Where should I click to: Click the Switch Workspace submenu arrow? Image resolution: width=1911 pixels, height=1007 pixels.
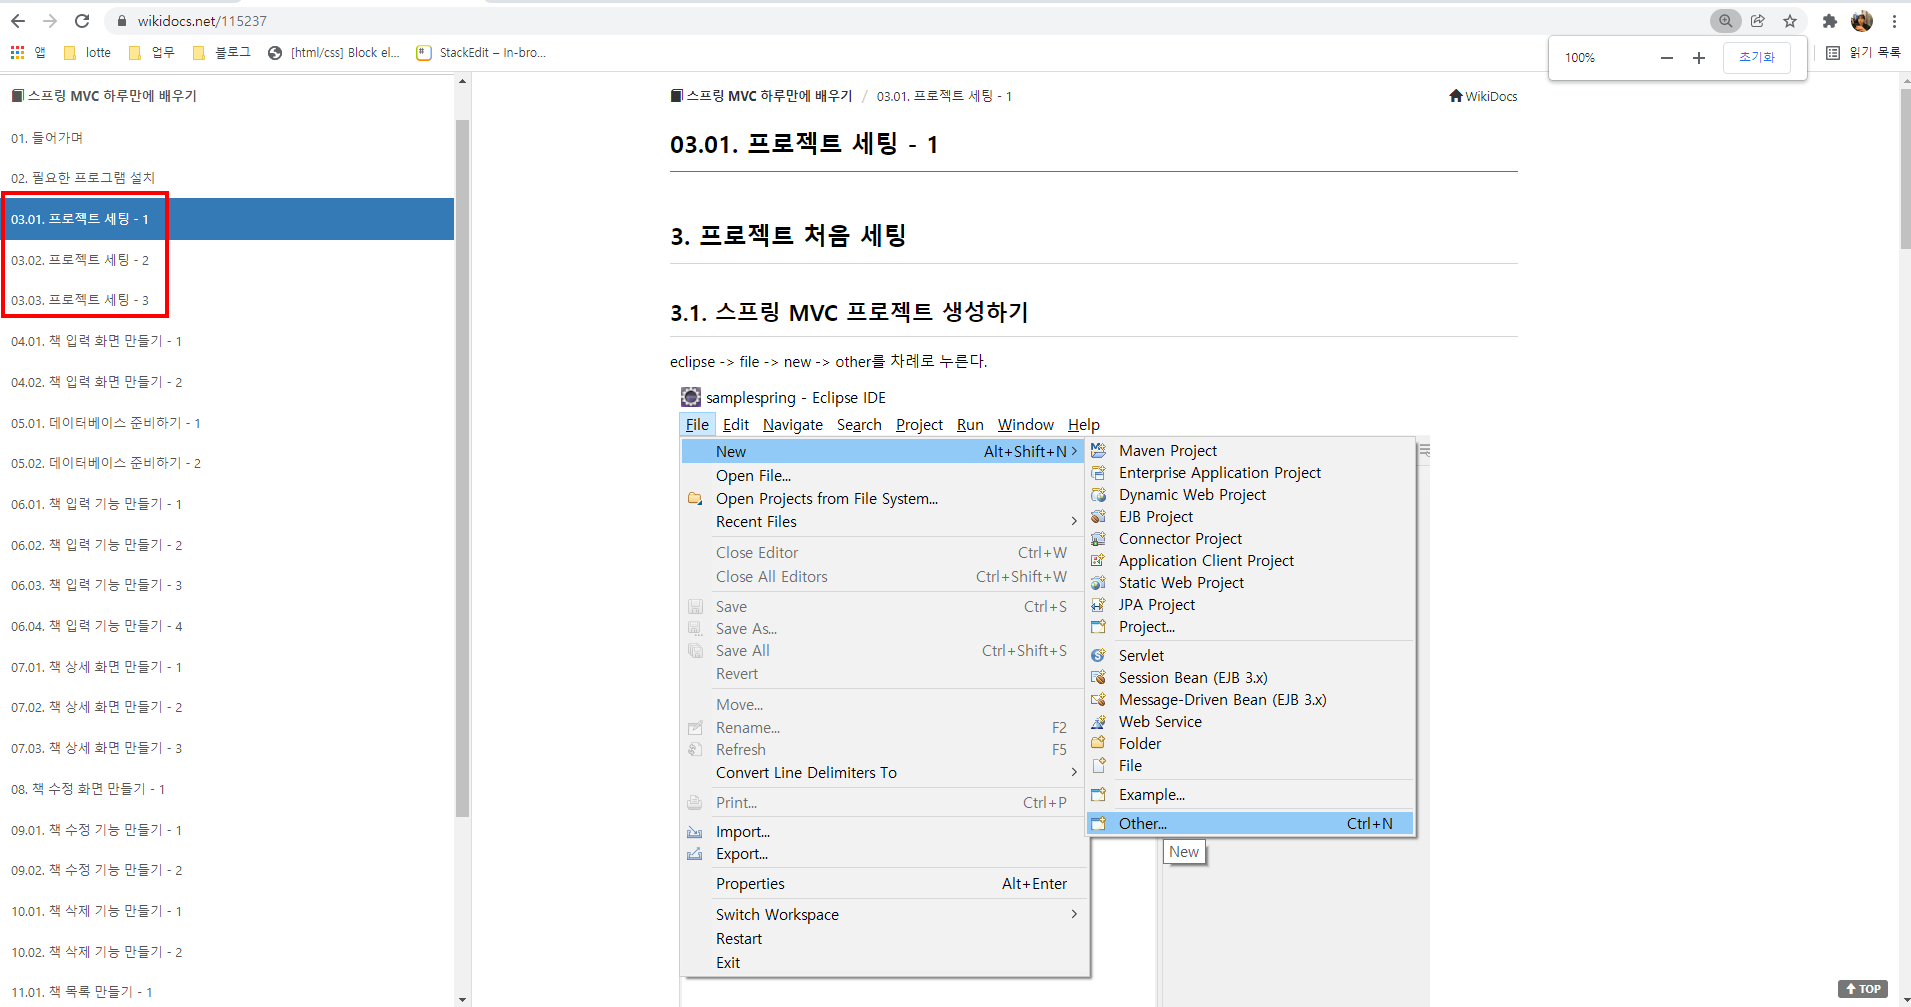1074,915
